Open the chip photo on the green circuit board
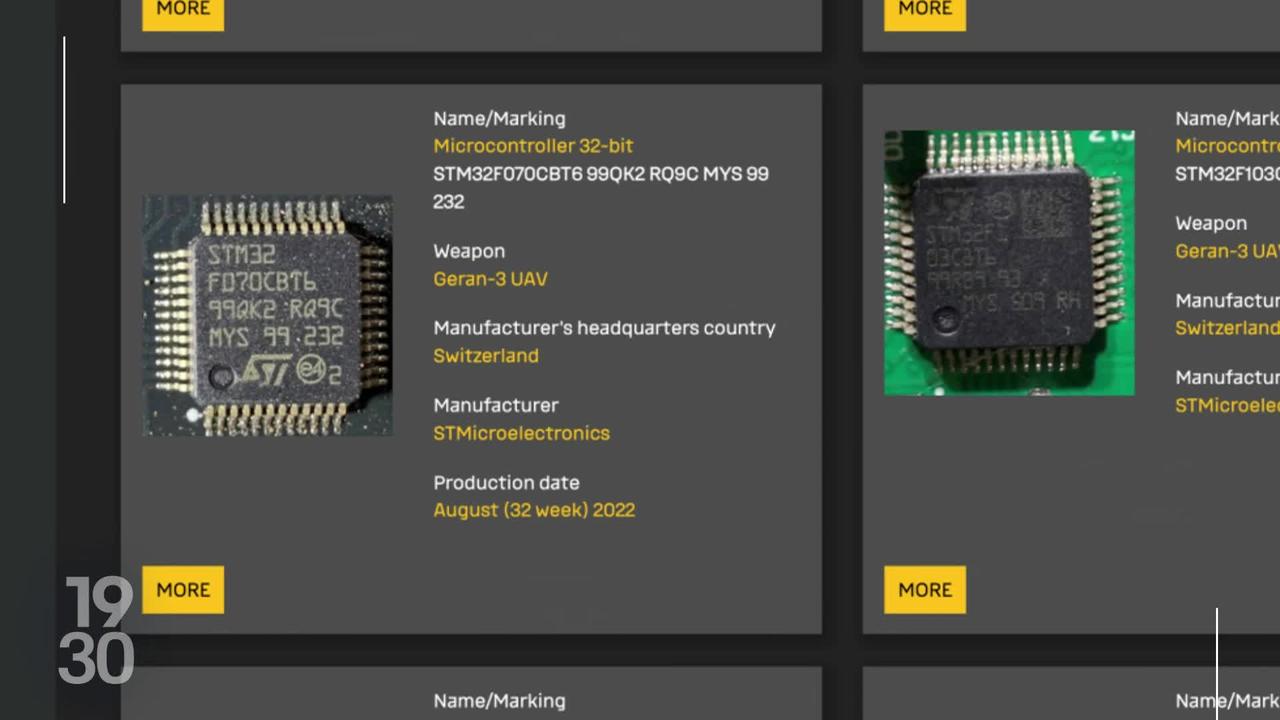Screen dimensions: 1280x720 pos(1009,262)
